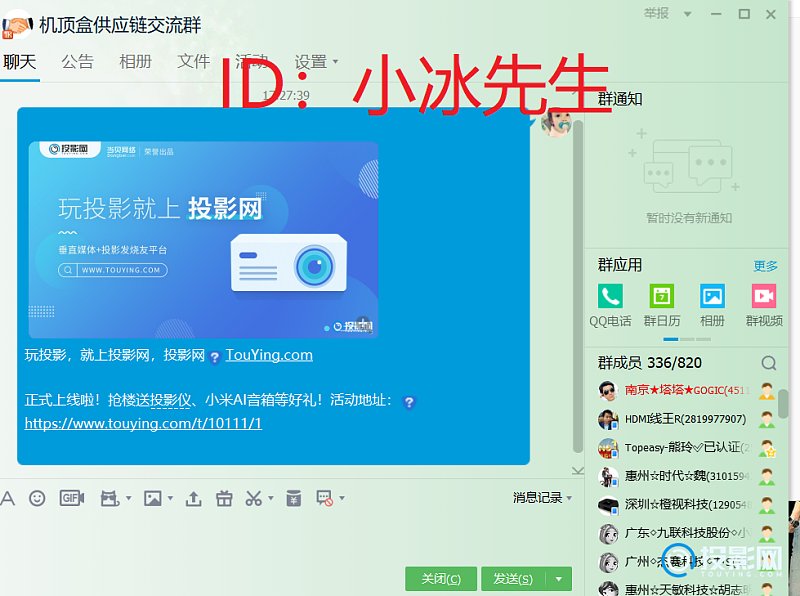Launch the 群视频 group video app

click(764, 296)
